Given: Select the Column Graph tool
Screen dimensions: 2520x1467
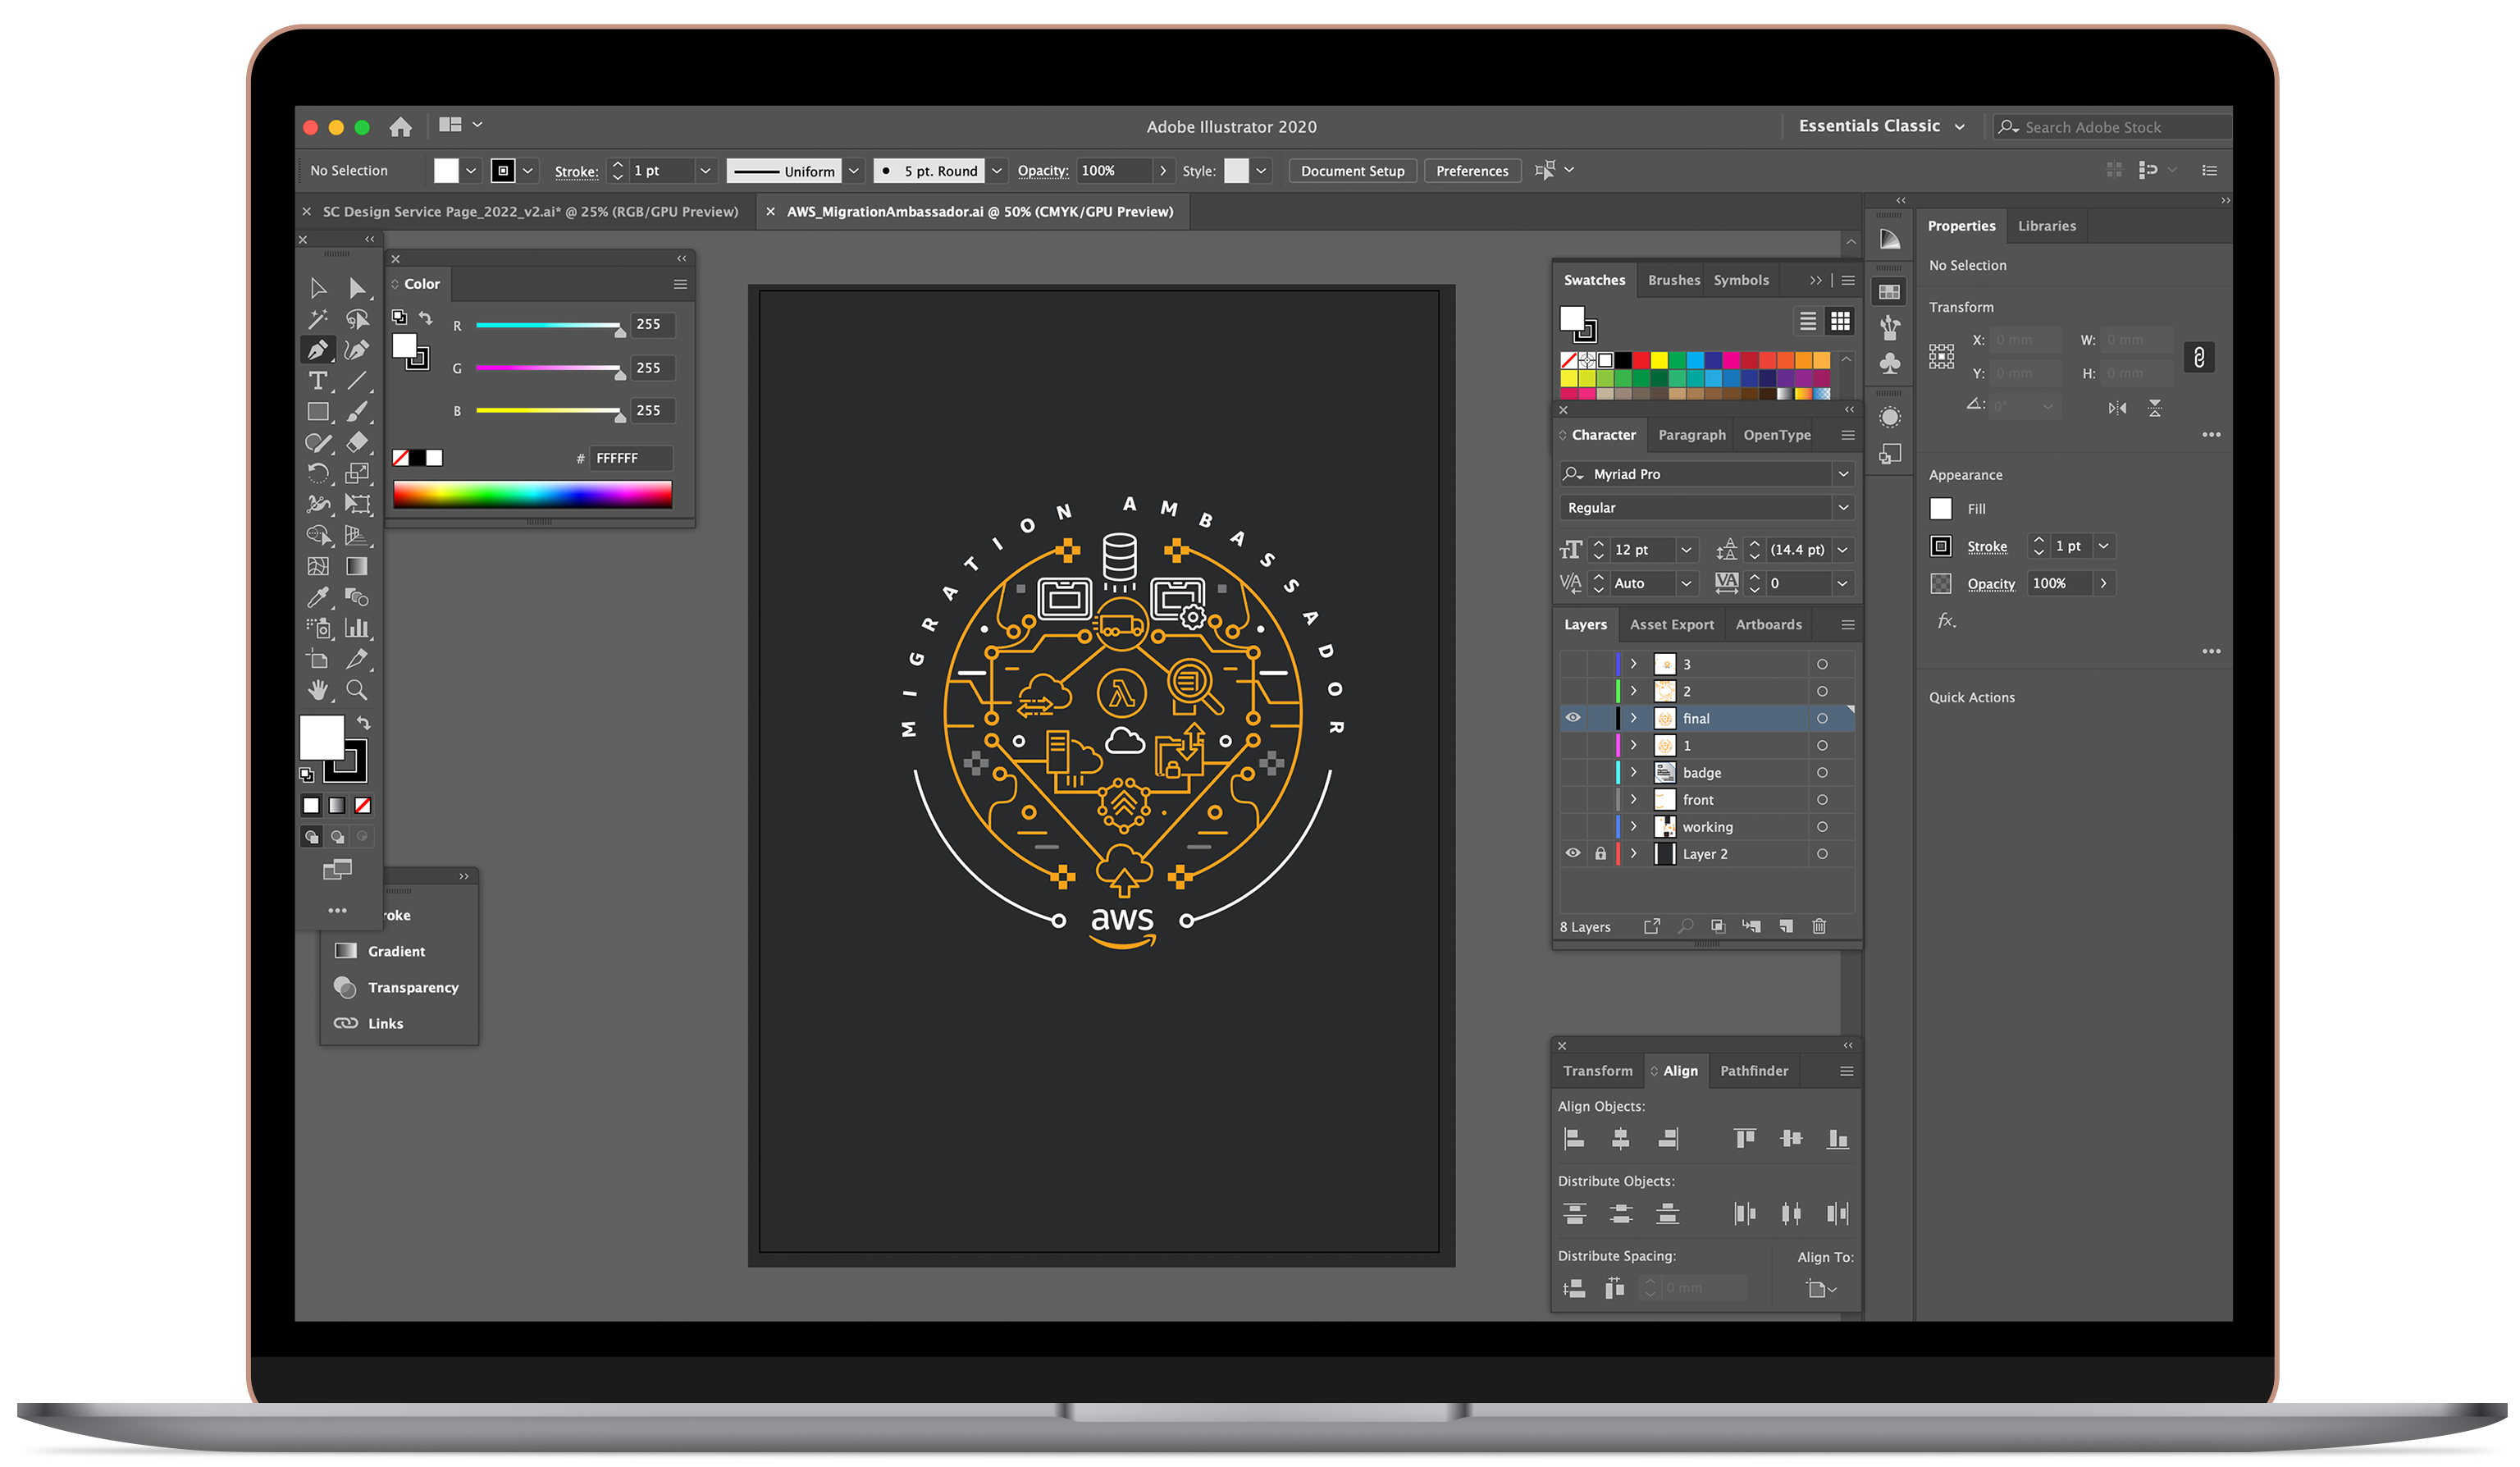Looking at the screenshot, I should tap(357, 629).
